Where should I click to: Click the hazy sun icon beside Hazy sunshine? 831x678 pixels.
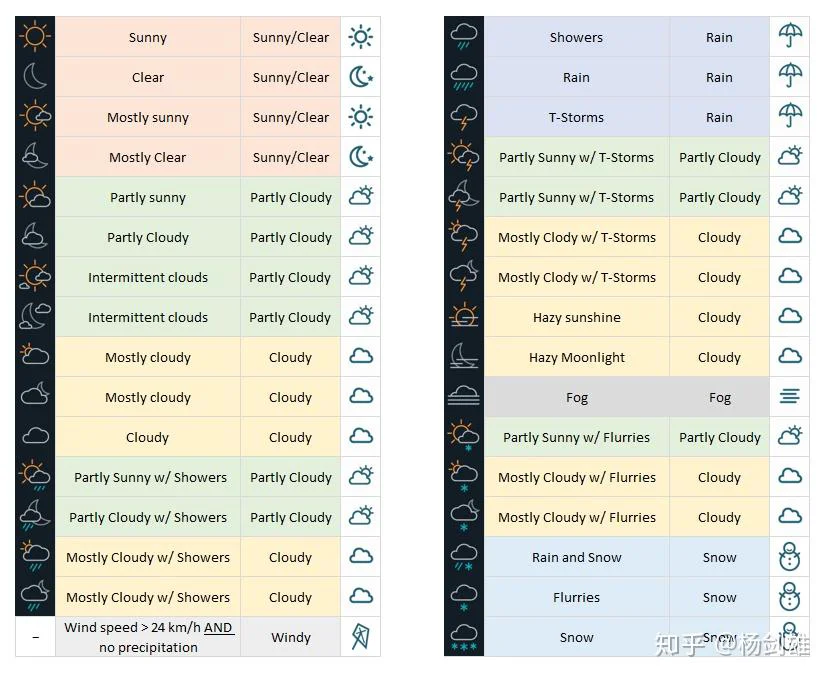tap(464, 315)
